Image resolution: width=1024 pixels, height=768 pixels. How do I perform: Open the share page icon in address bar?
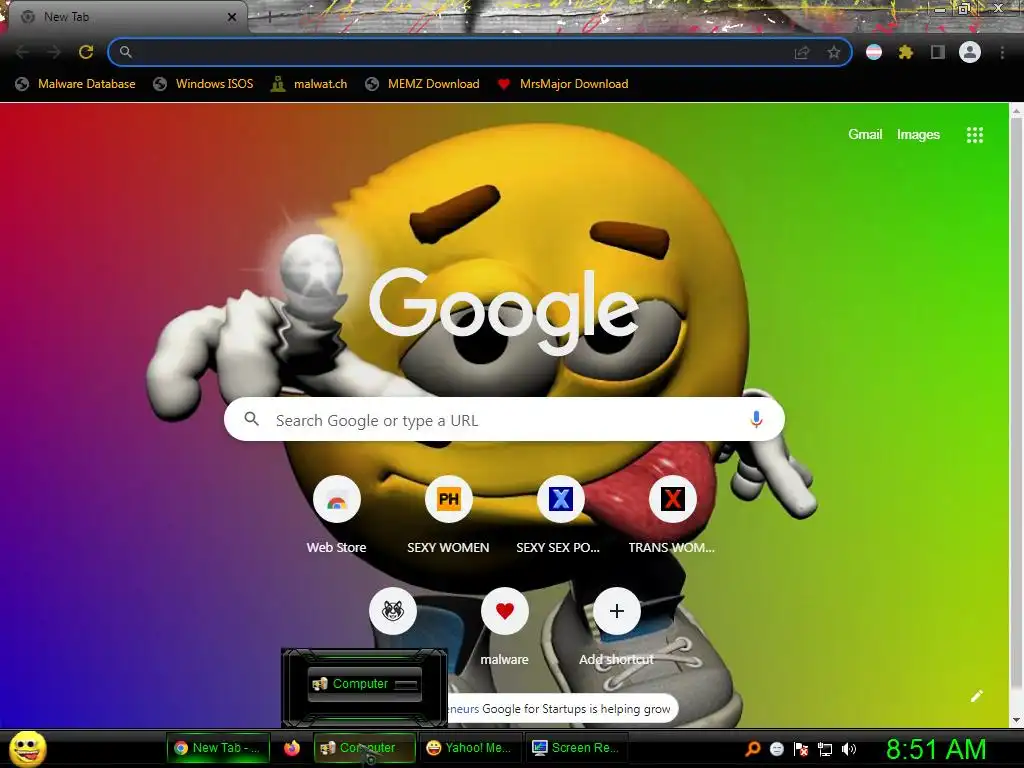point(802,52)
